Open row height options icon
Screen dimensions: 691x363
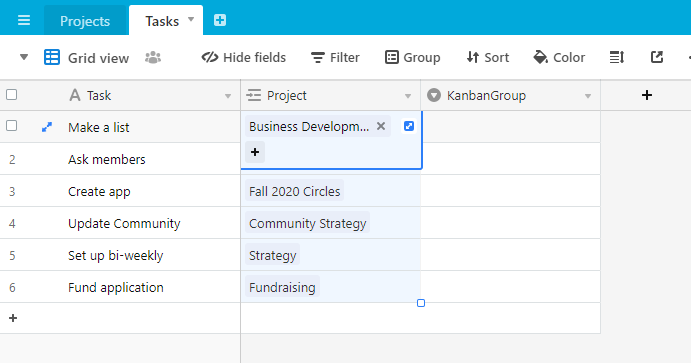617,57
